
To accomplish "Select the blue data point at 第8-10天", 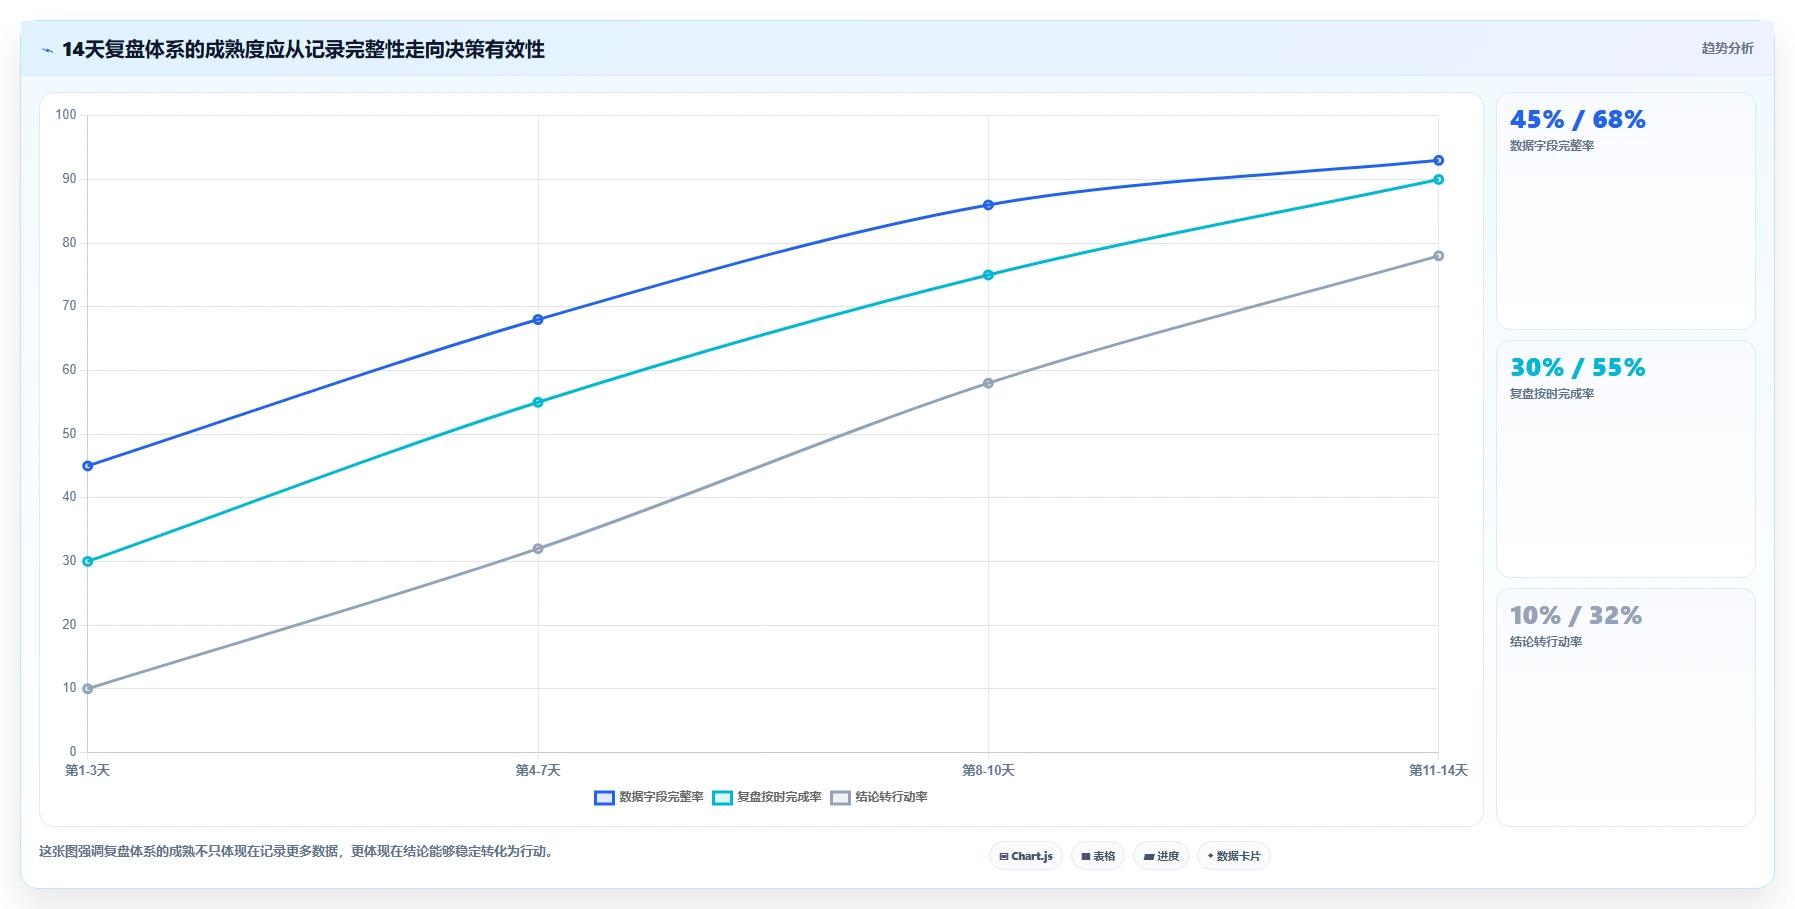I will click(988, 205).
